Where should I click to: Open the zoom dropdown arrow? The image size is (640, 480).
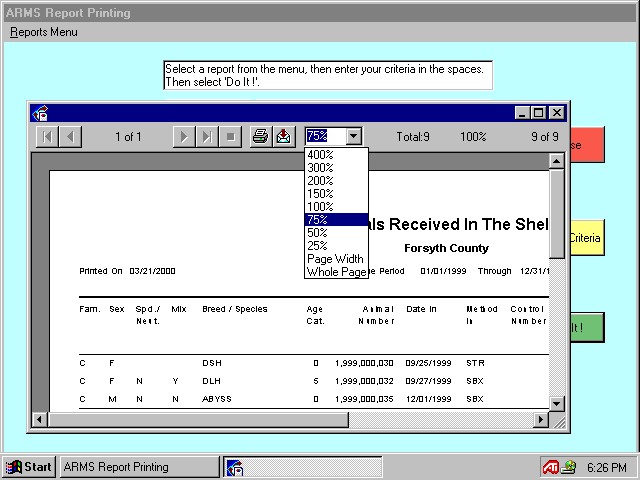[354, 136]
